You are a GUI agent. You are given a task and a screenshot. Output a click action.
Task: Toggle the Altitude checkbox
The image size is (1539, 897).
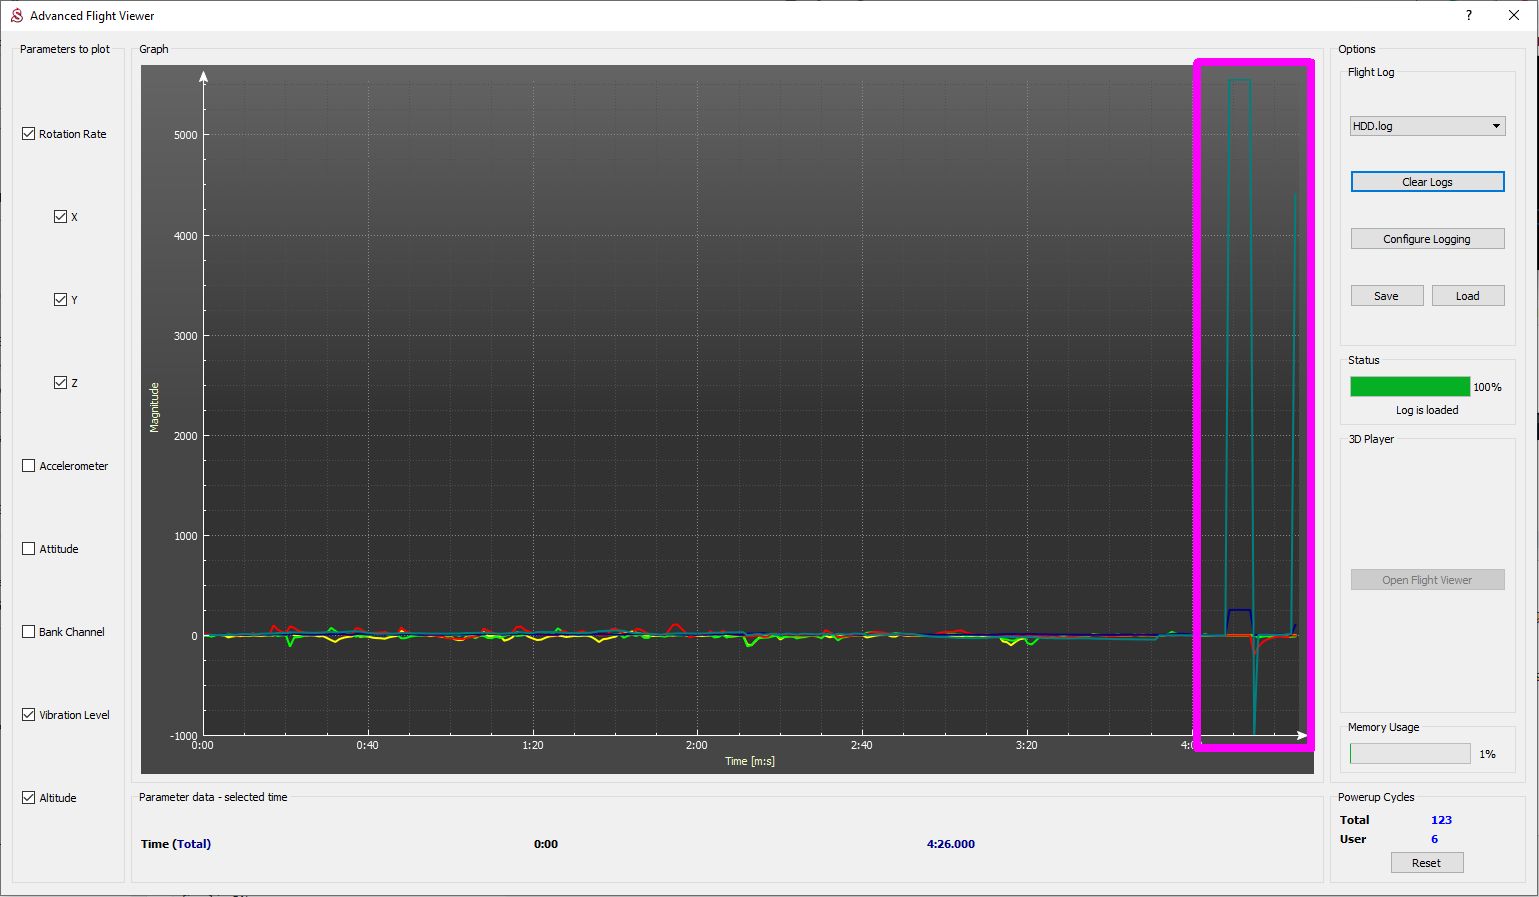(29, 798)
